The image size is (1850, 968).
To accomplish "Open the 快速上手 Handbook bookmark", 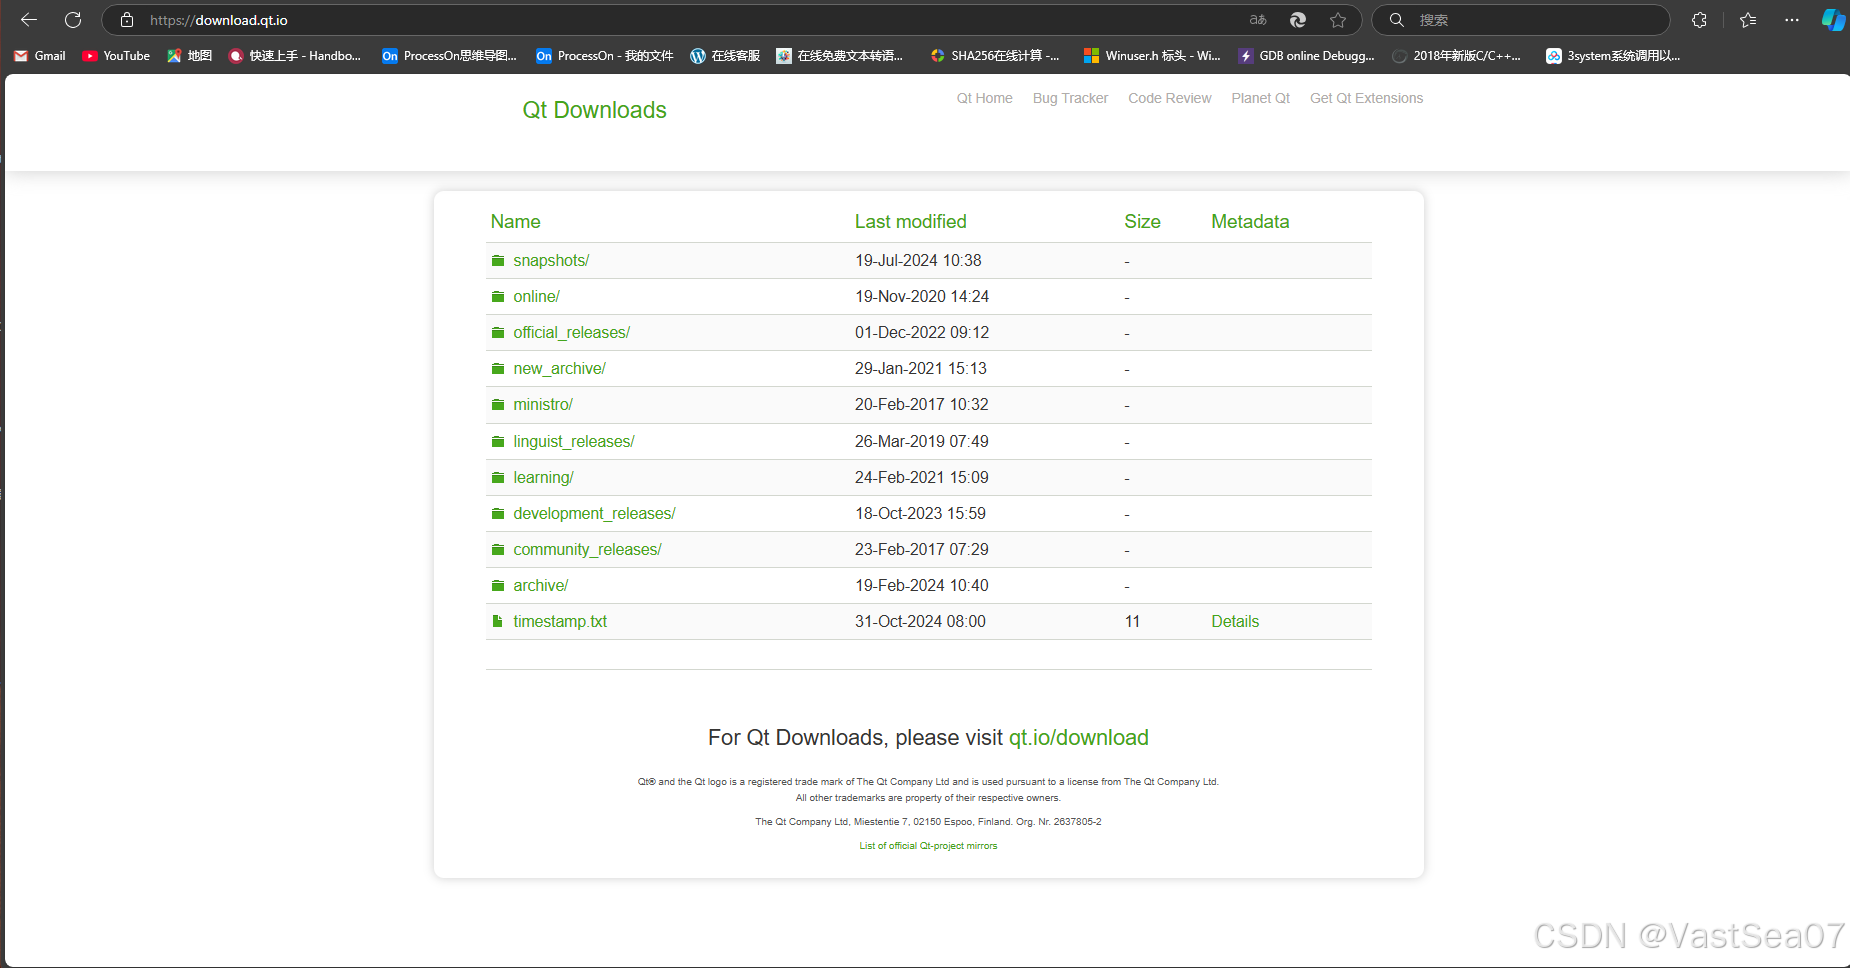I will (x=295, y=56).
